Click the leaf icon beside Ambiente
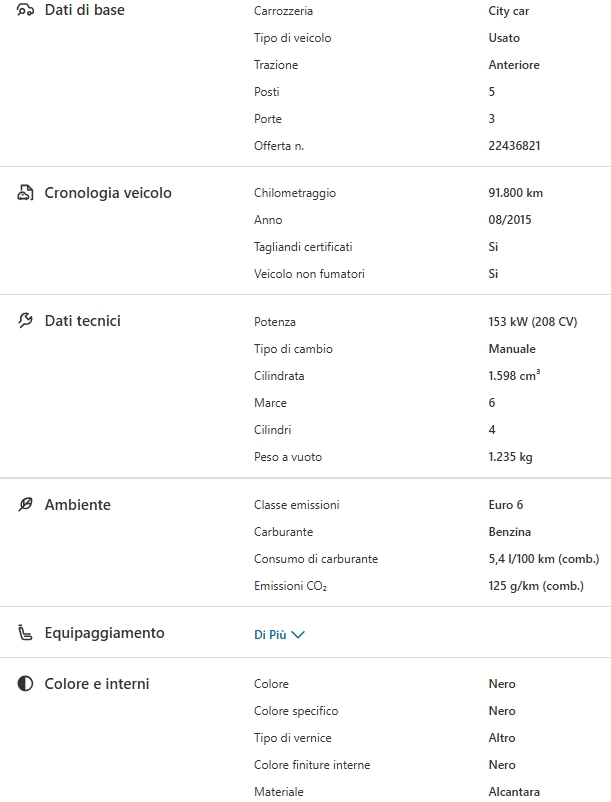Viewport: 611px width, 802px height. (x=26, y=505)
